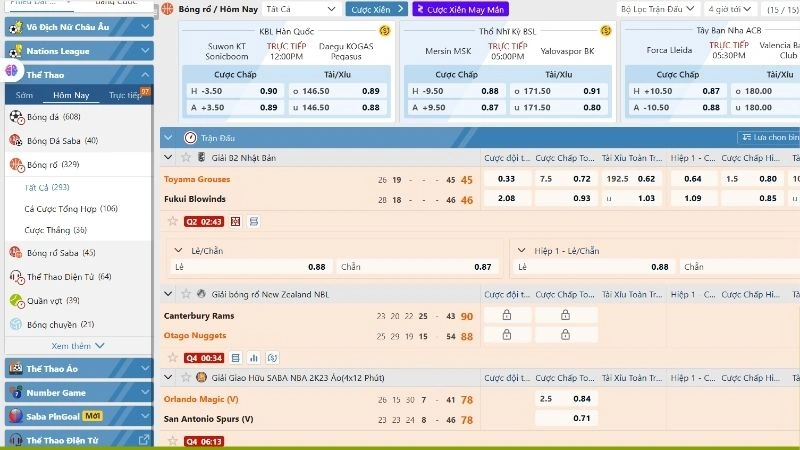The width and height of the screenshot is (800, 450).
Task: Open the 4 giờ tới time dropdown
Action: click(x=730, y=9)
